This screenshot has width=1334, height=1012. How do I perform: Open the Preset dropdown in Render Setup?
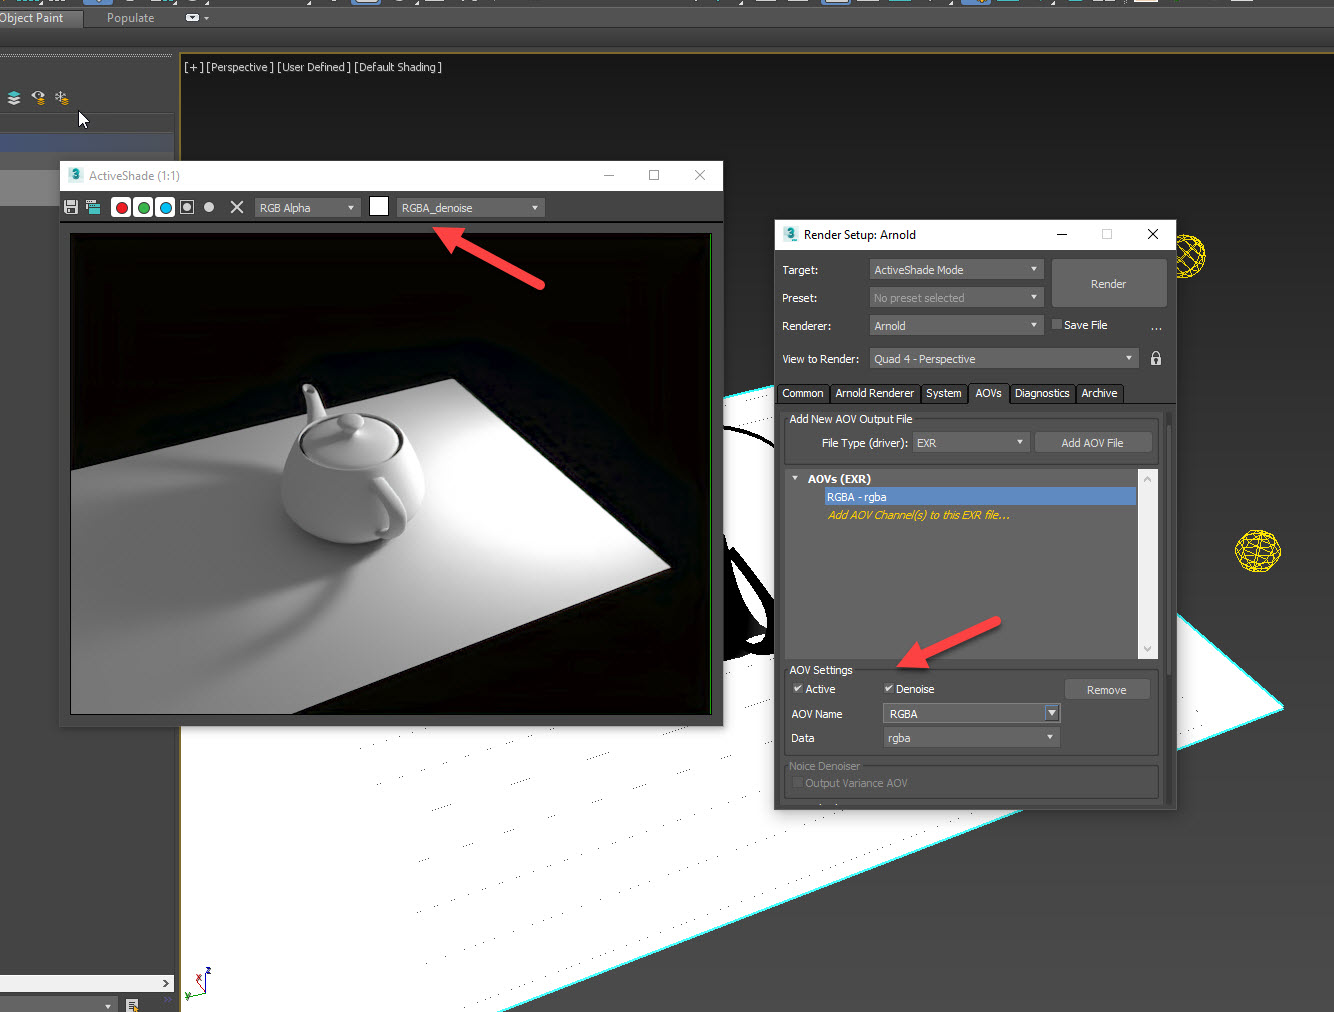[956, 298]
